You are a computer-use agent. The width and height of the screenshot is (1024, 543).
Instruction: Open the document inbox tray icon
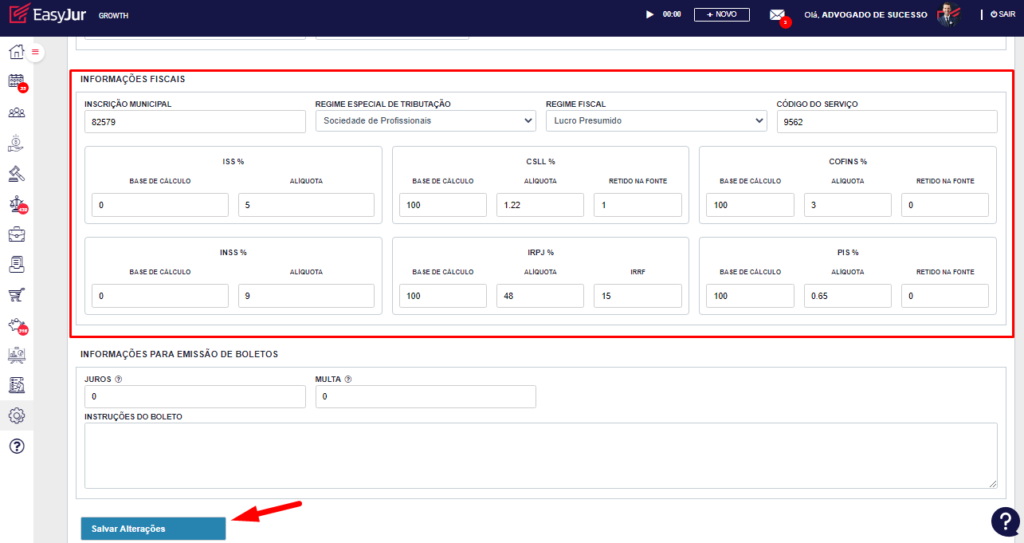tap(16, 265)
